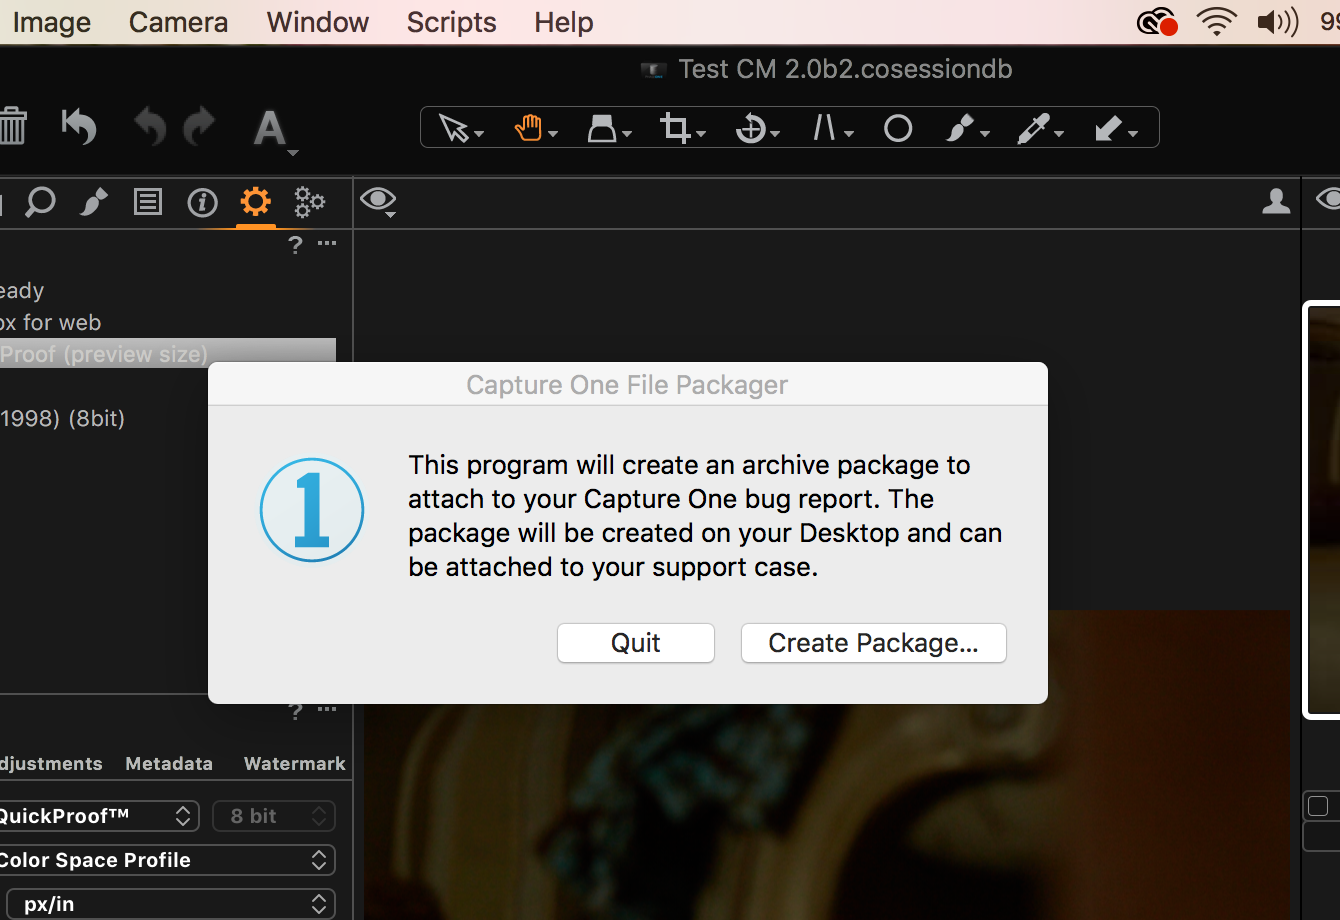The width and height of the screenshot is (1340, 920).
Task: Select the White balance picker tool
Action: pos(1040,128)
